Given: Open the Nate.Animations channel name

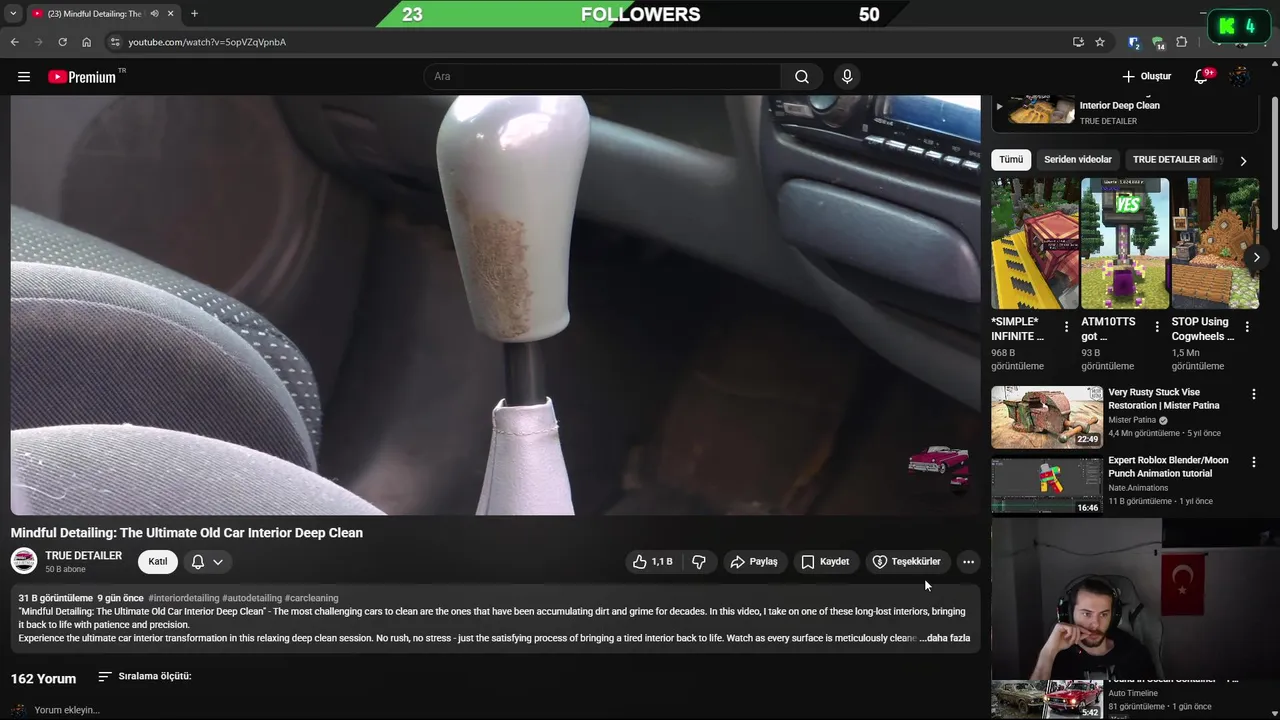Looking at the screenshot, I should [1138, 488].
